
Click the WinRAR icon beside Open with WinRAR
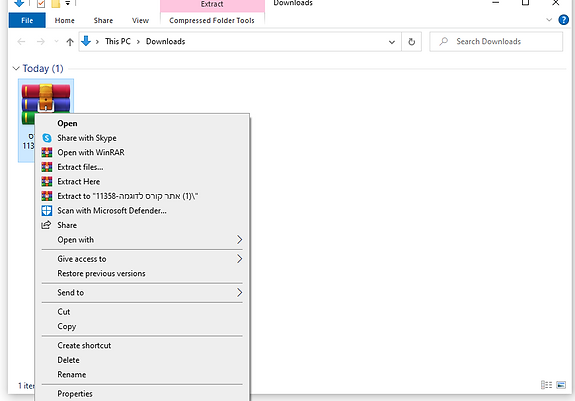pyautogui.click(x=47, y=152)
